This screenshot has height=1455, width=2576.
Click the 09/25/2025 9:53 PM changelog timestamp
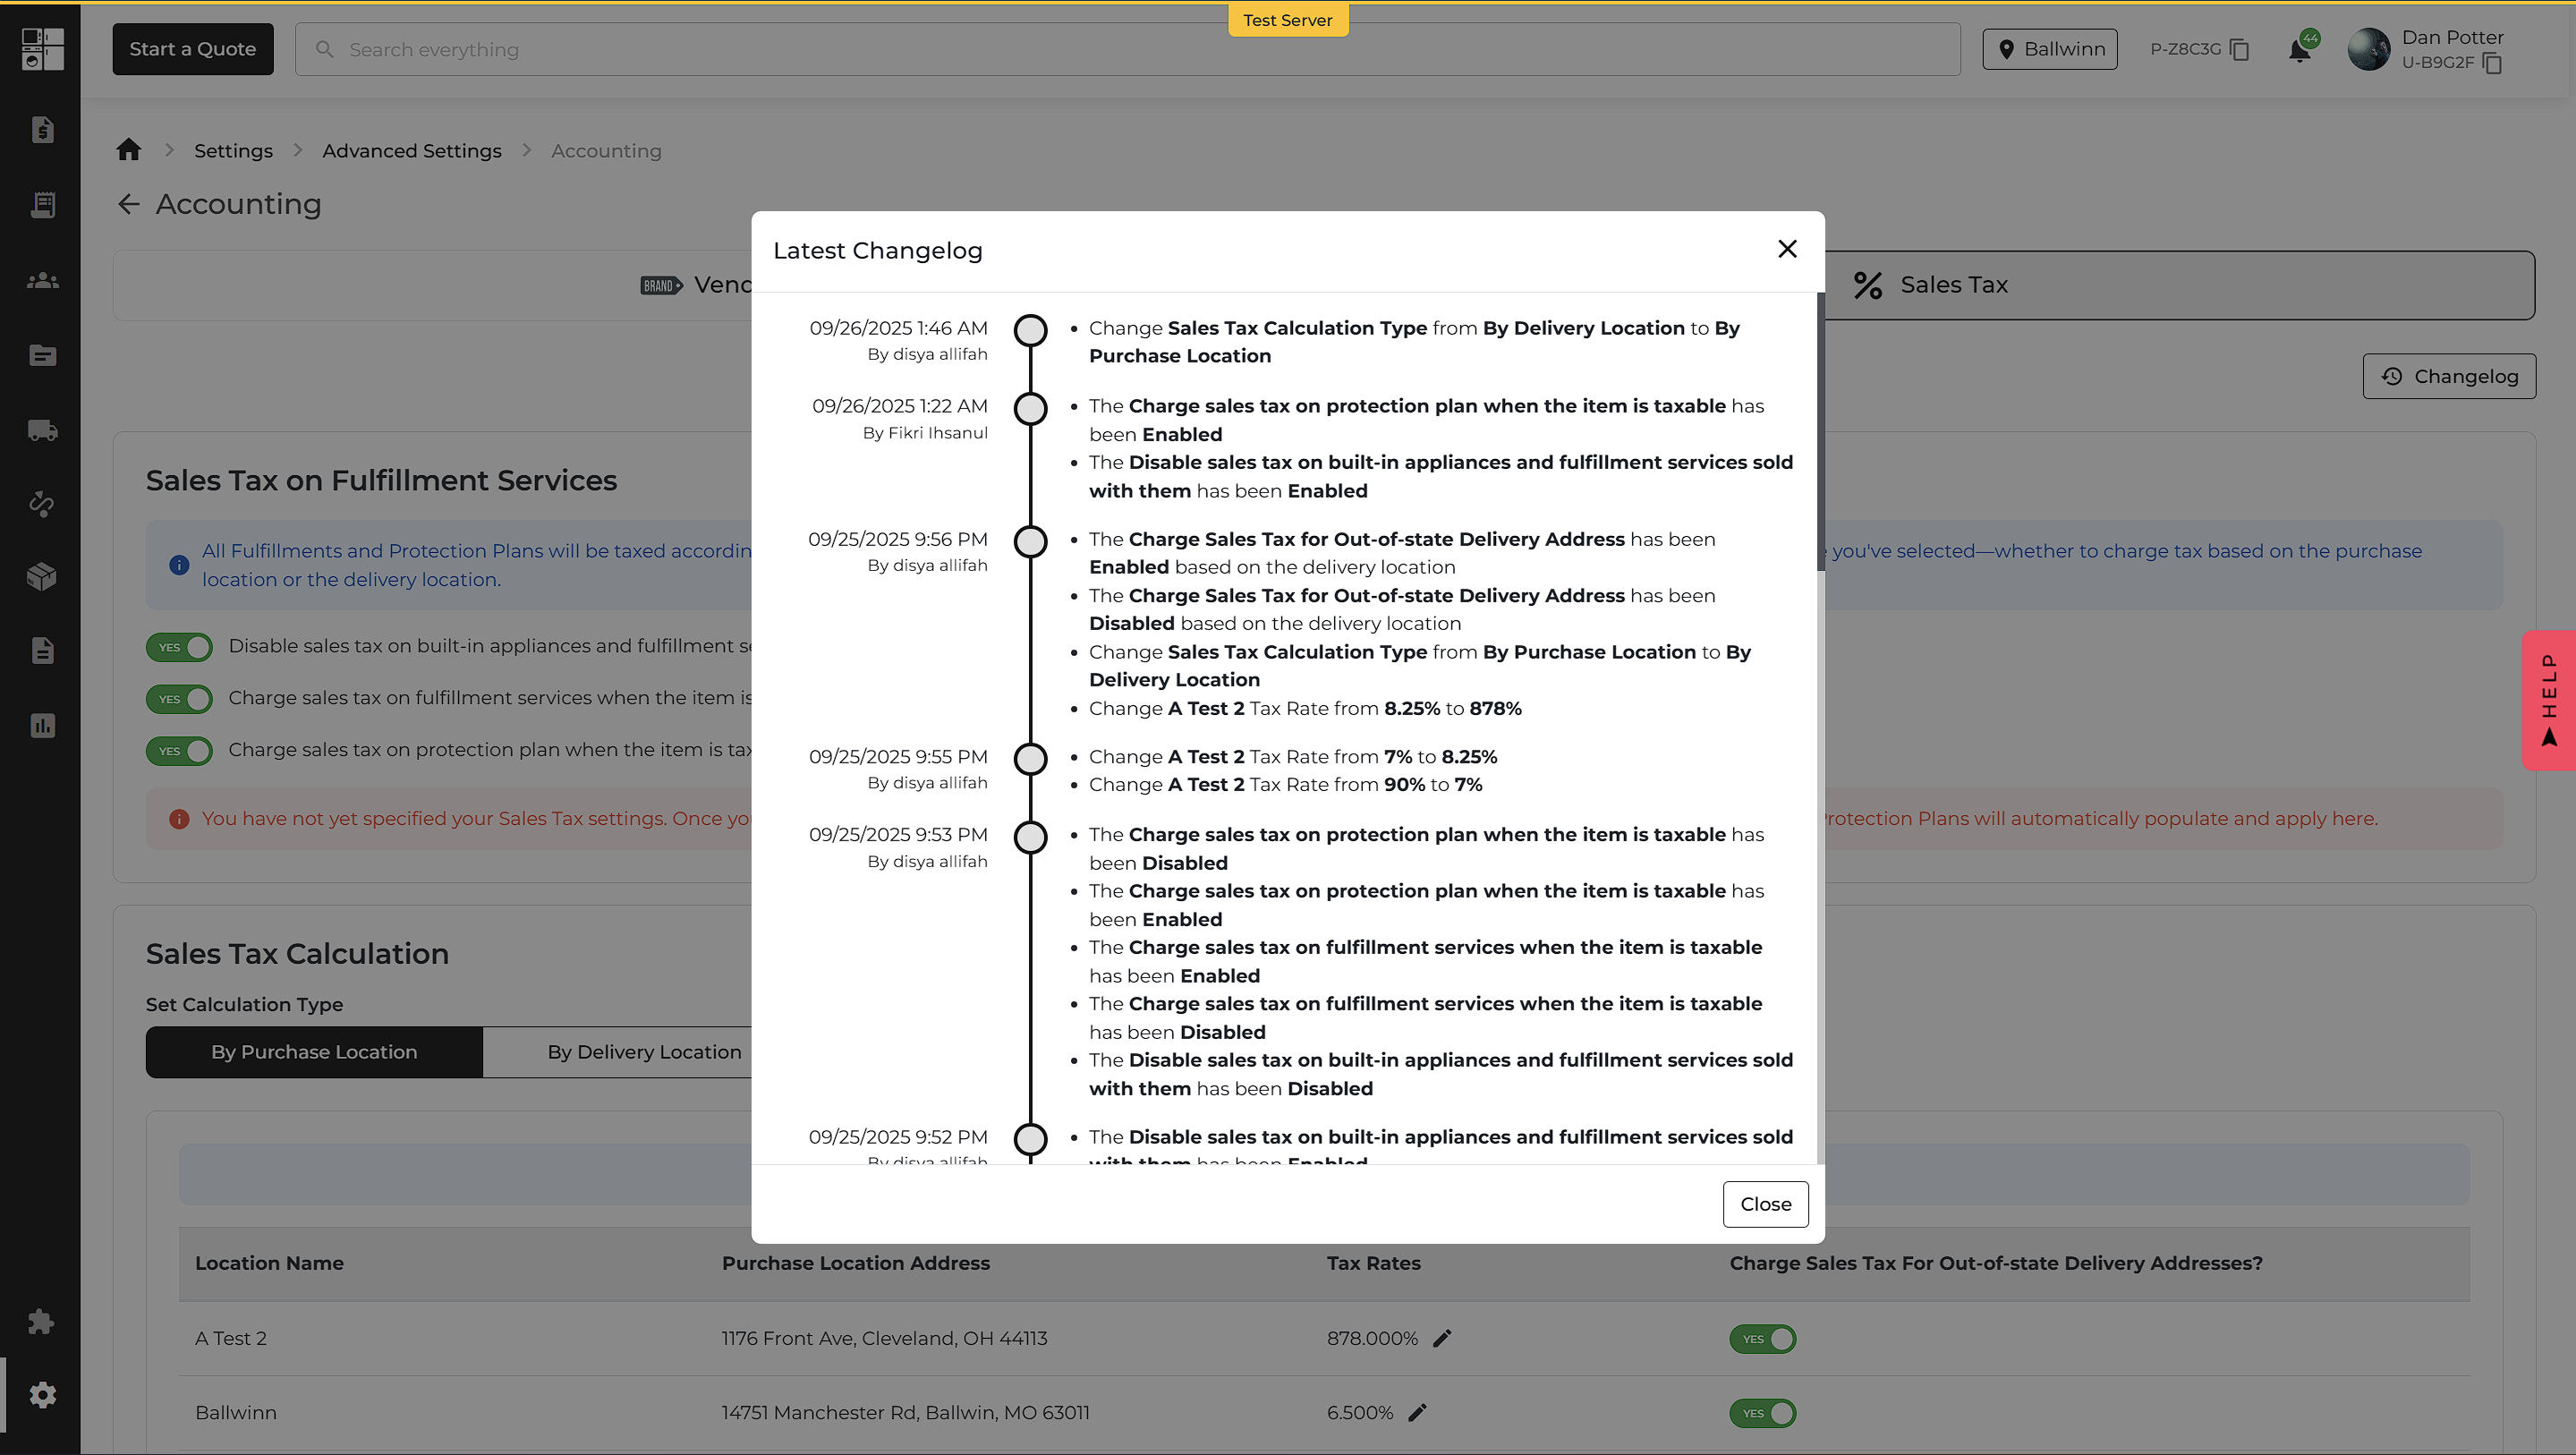898,835
